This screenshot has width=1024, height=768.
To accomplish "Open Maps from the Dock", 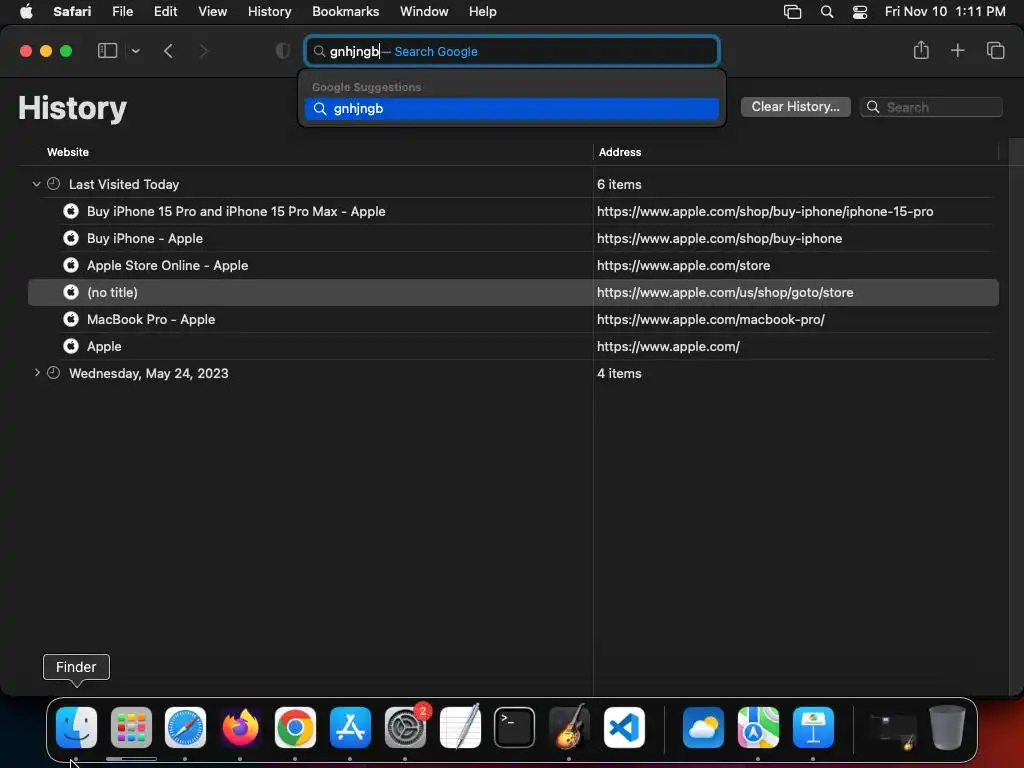I will click(758, 727).
